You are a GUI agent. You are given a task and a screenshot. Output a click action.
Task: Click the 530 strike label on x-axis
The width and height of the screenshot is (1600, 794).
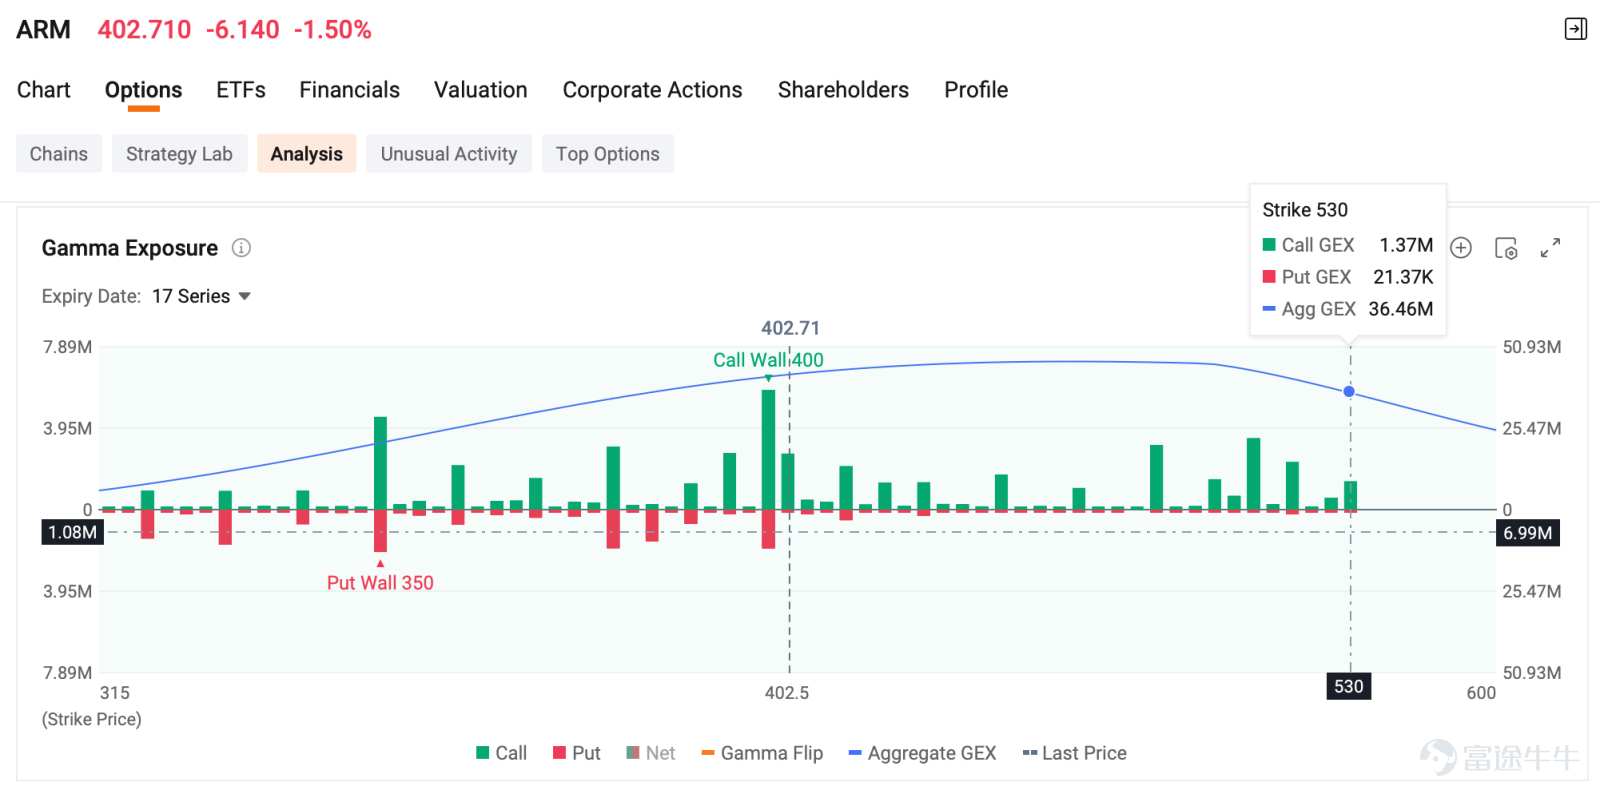pyautogui.click(x=1348, y=687)
